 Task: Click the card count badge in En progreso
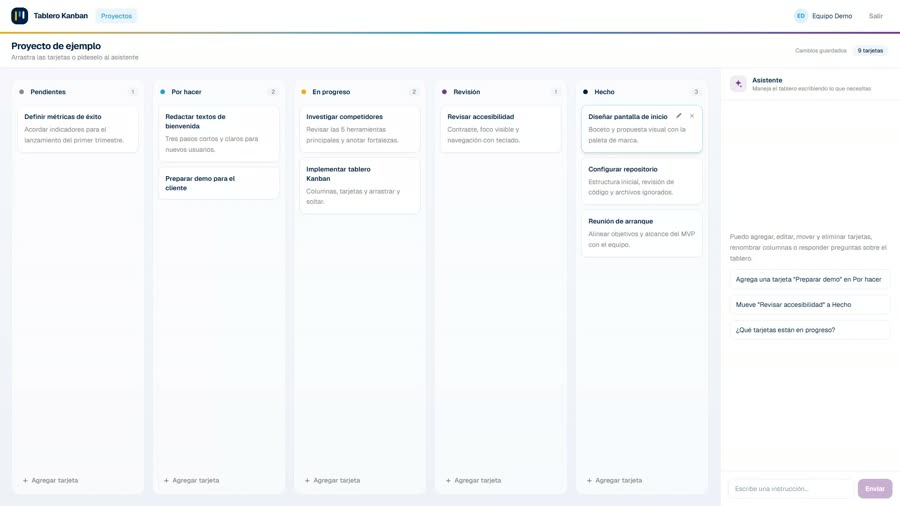(x=414, y=92)
